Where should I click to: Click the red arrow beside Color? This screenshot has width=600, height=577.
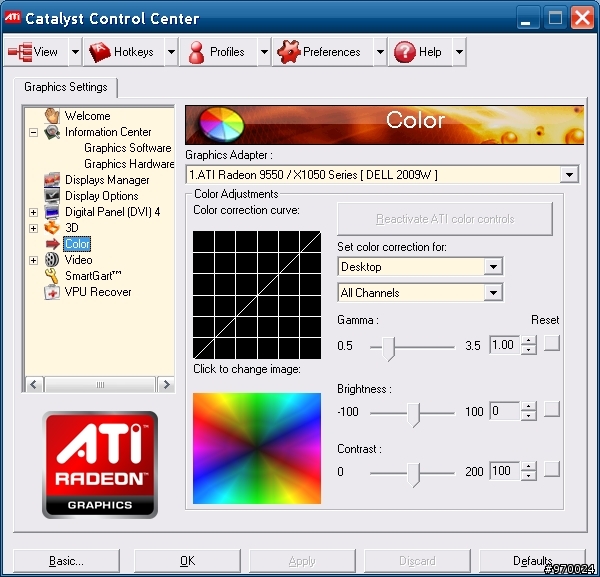pos(52,244)
